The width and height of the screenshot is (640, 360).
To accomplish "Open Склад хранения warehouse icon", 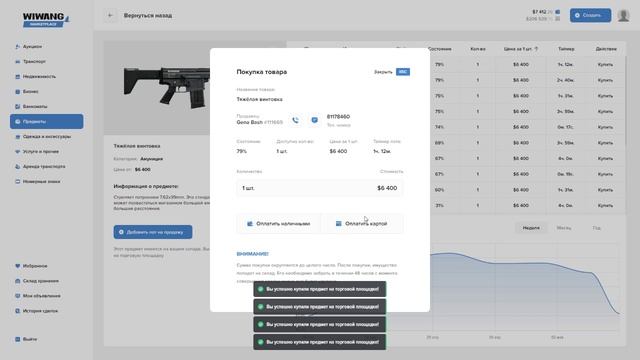I will pyautogui.click(x=18, y=281).
